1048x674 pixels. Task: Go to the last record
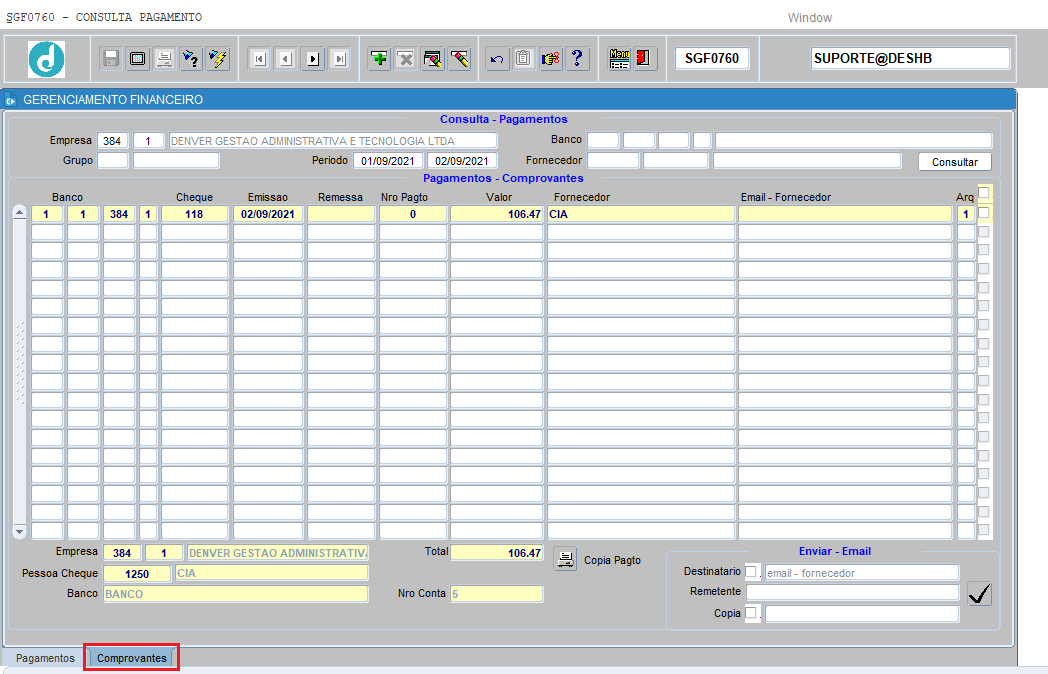coord(340,59)
